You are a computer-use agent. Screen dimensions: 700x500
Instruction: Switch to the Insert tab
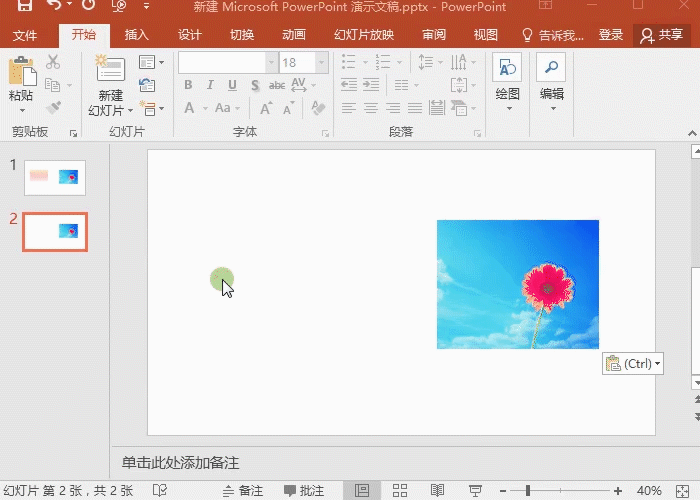click(x=137, y=35)
